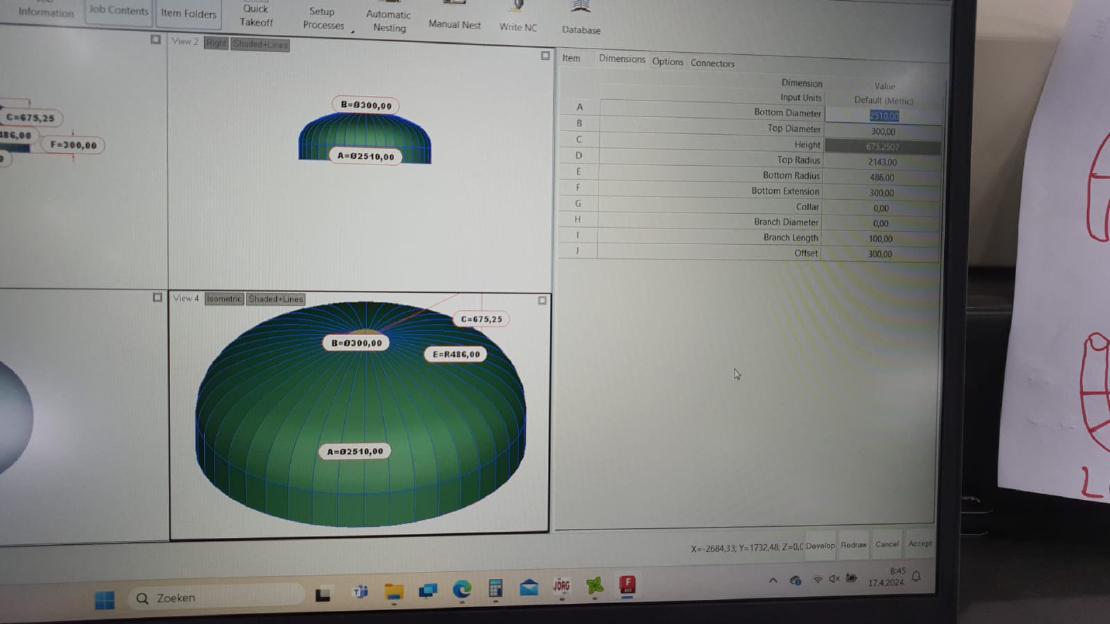Viewport: 1110px width, 624px height.
Task: Open Calculator from the taskbar
Action: 496,588
